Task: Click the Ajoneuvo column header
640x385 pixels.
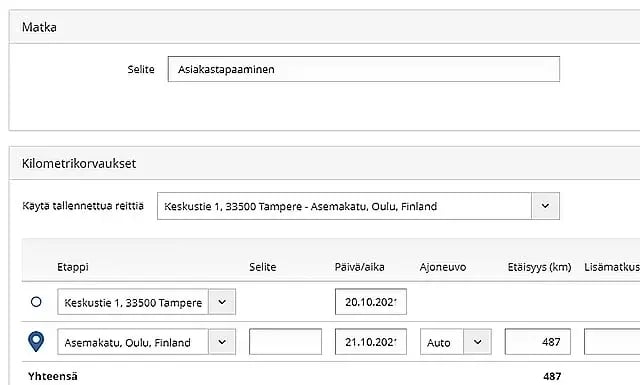Action: [443, 267]
